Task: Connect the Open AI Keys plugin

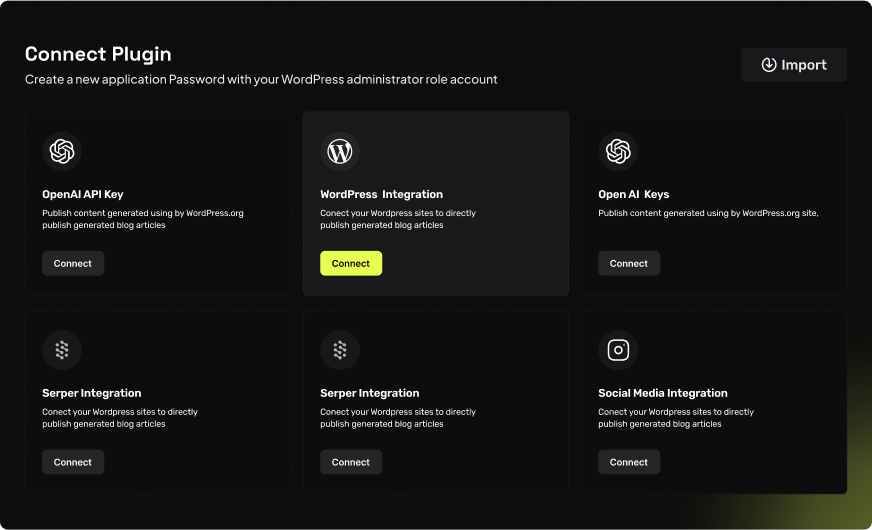Action: (x=629, y=264)
